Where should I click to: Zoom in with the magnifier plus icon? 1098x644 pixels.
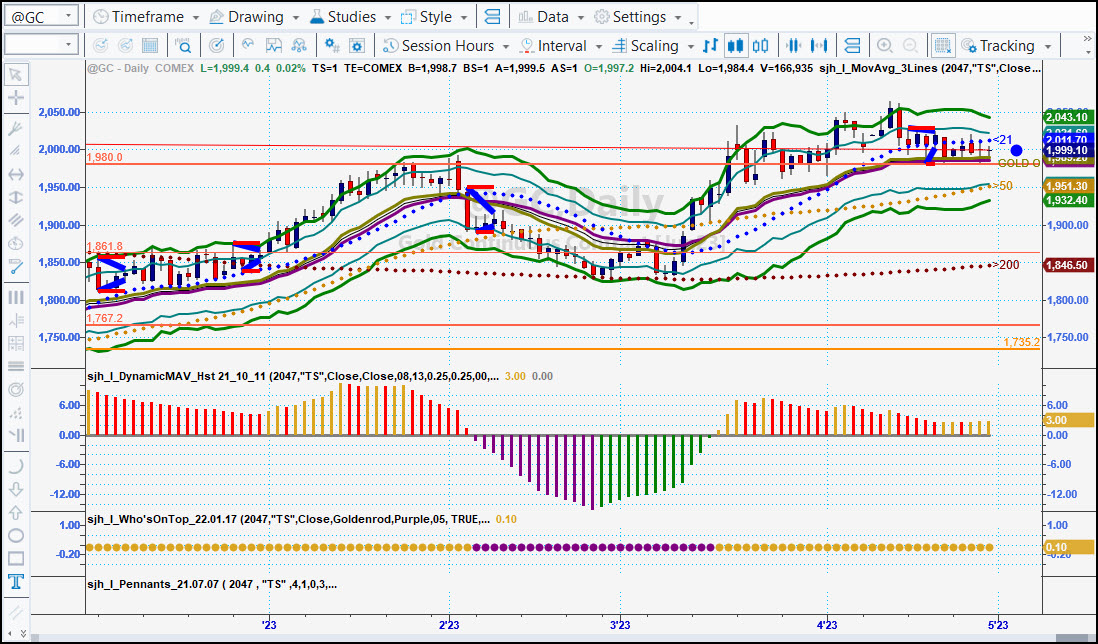(884, 46)
